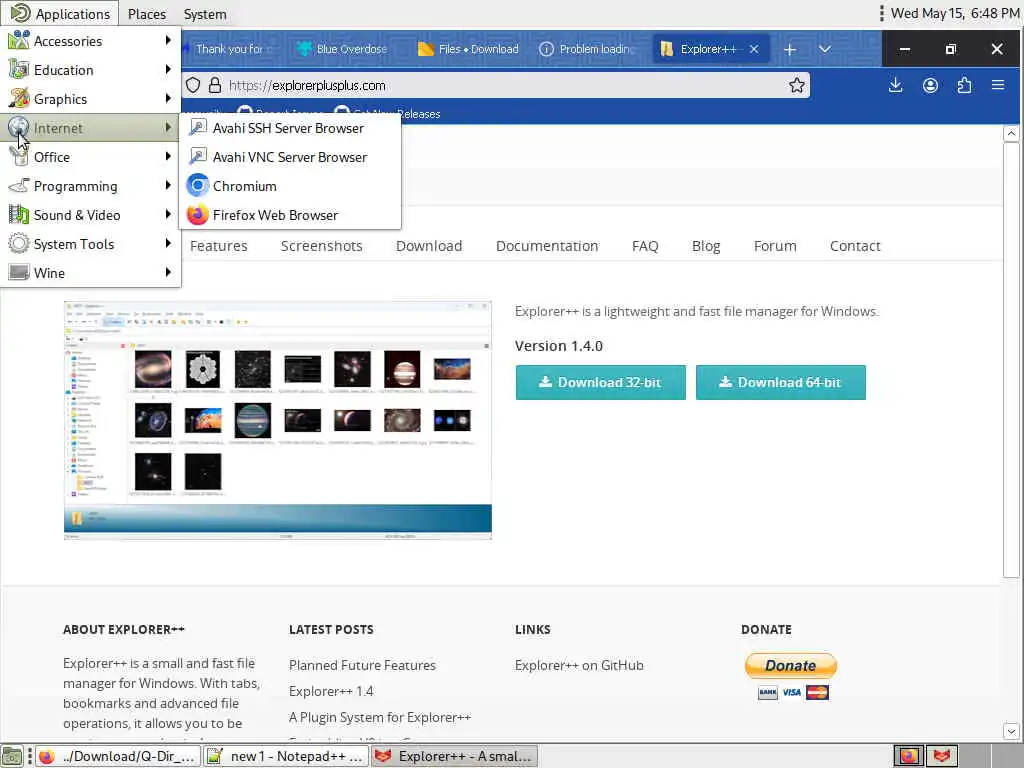Click the Education category icon
Screen dimensions: 1024x768
pyautogui.click(x=18, y=69)
